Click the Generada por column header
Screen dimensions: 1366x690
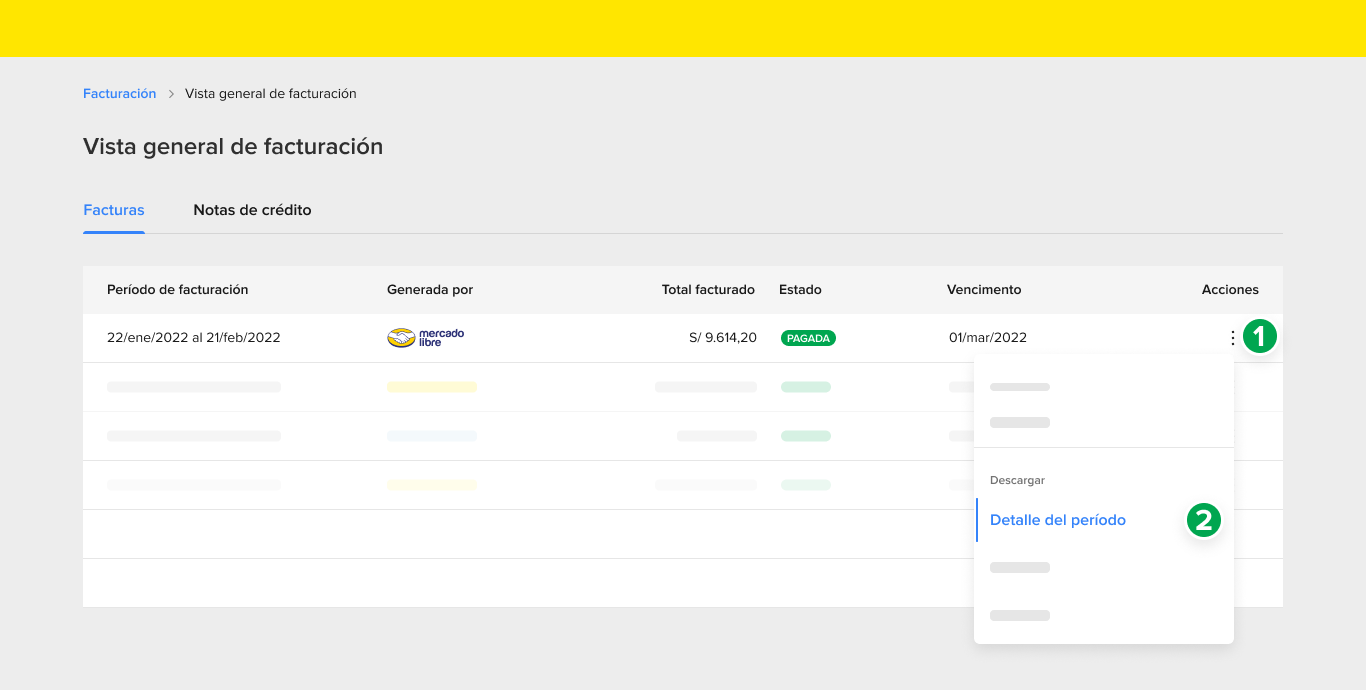[x=430, y=290]
